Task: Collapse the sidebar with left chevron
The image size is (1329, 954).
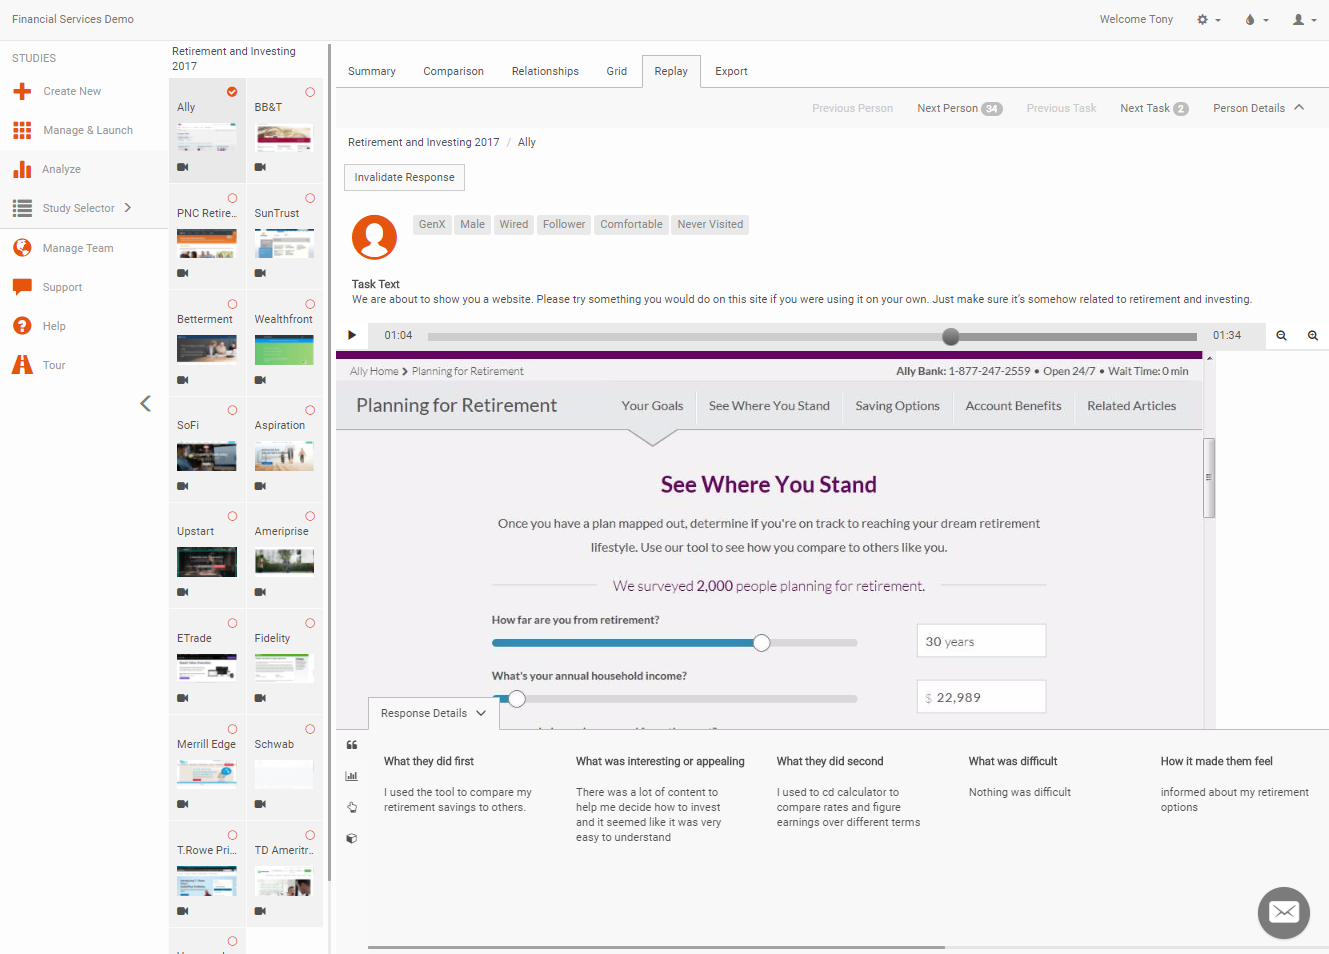Action: pyautogui.click(x=146, y=403)
